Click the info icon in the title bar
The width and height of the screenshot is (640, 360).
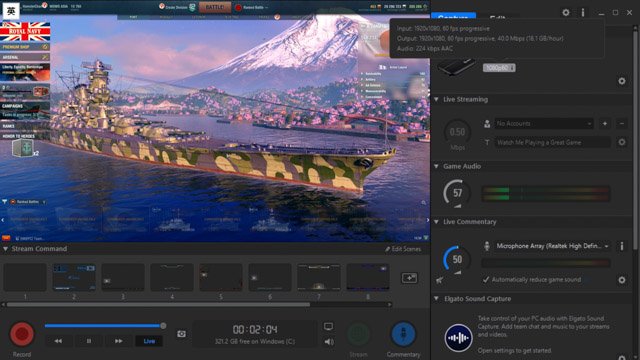pyautogui.click(x=583, y=13)
